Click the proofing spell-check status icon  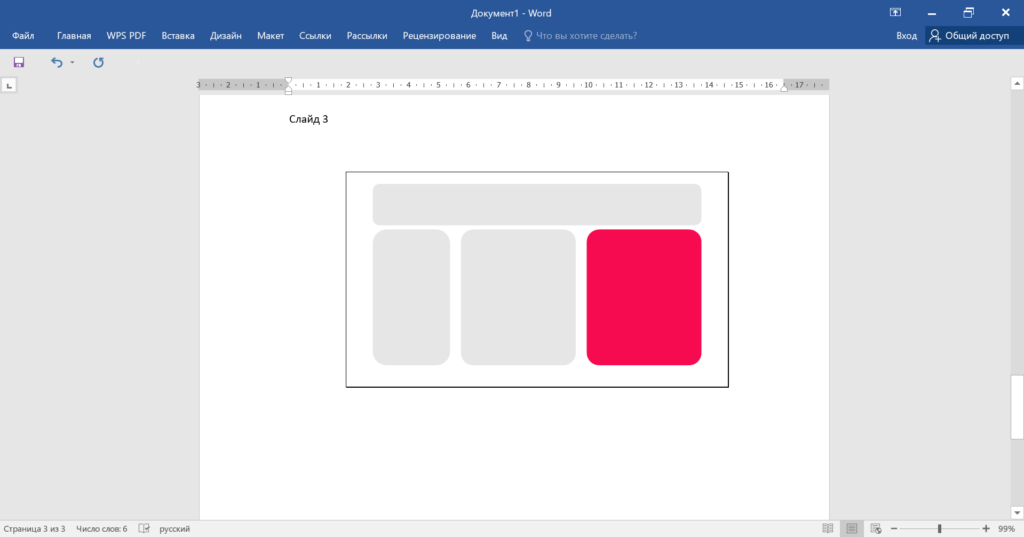[x=144, y=529]
